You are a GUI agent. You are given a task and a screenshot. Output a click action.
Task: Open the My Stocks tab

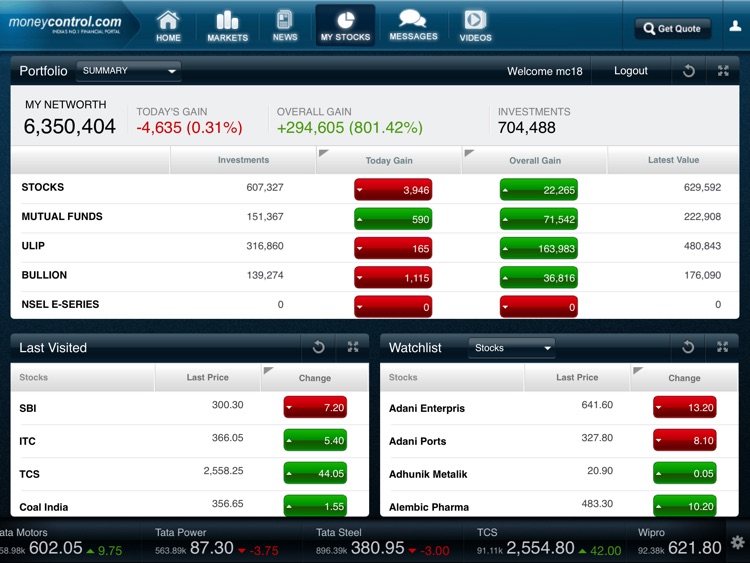coord(345,25)
